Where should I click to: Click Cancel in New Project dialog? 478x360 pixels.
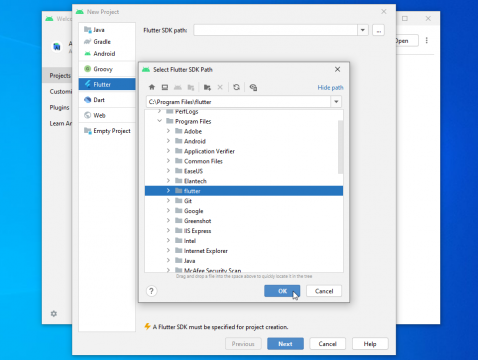[327, 344]
